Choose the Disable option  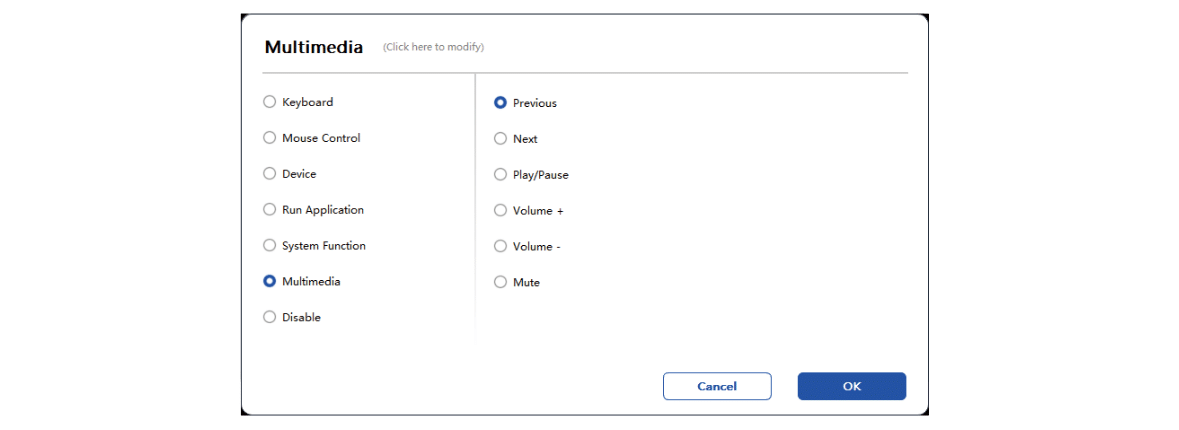click(269, 317)
